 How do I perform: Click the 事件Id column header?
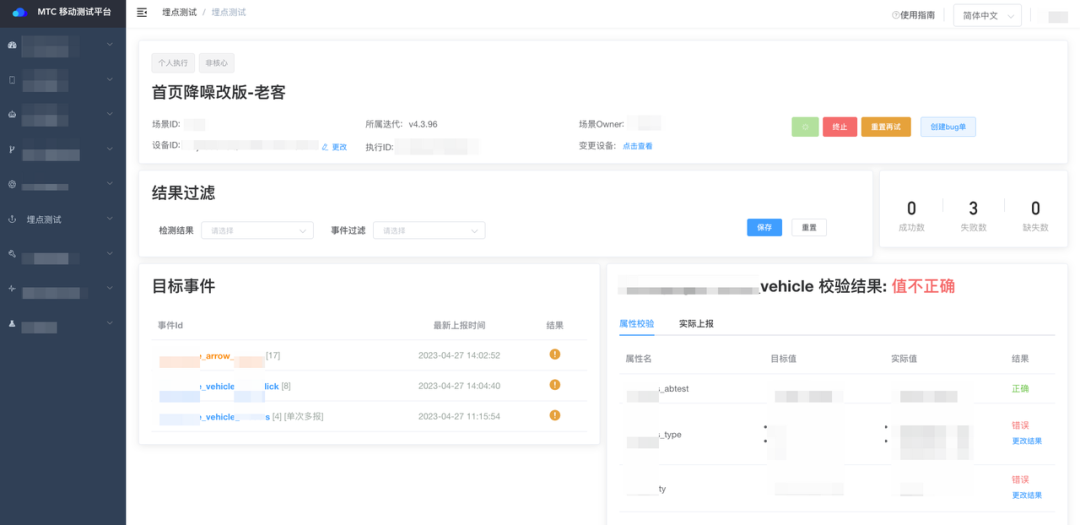point(170,325)
